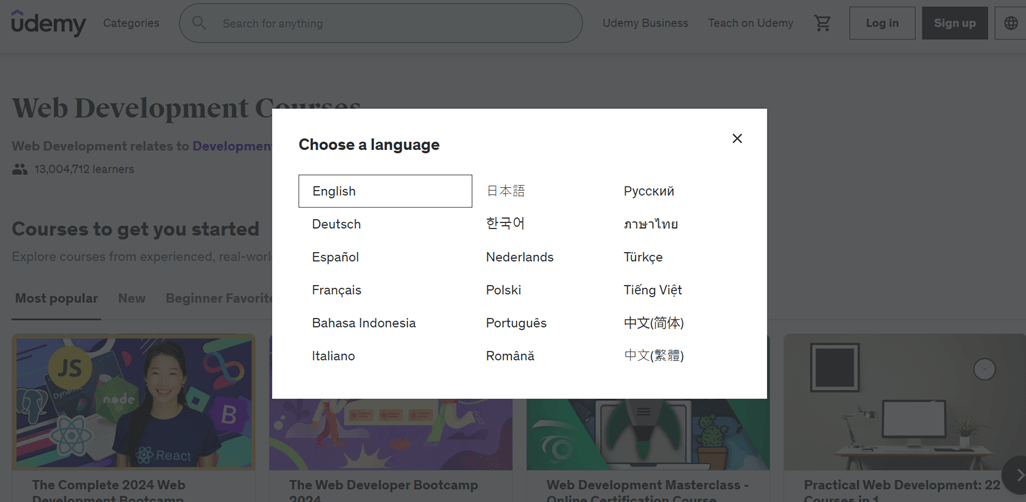Select English language option
1026x502 pixels.
385,191
